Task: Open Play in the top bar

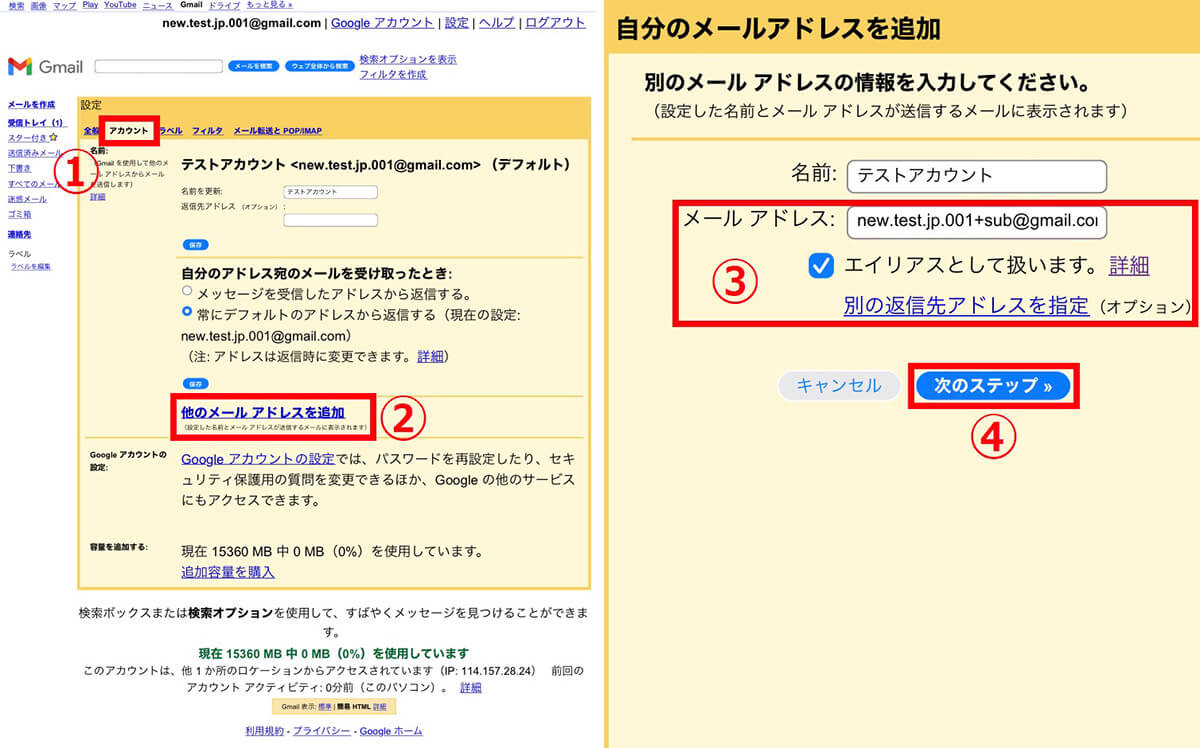Action: [90, 6]
